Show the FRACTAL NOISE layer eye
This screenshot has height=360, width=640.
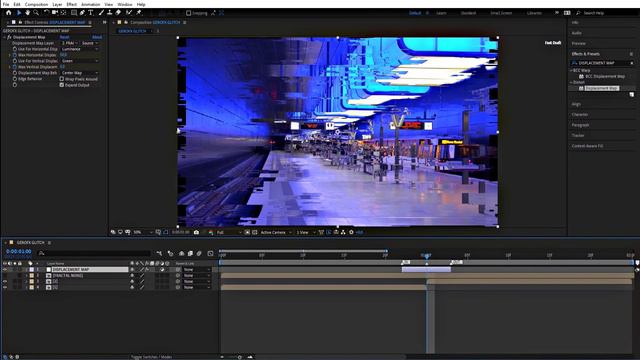(x=5, y=276)
